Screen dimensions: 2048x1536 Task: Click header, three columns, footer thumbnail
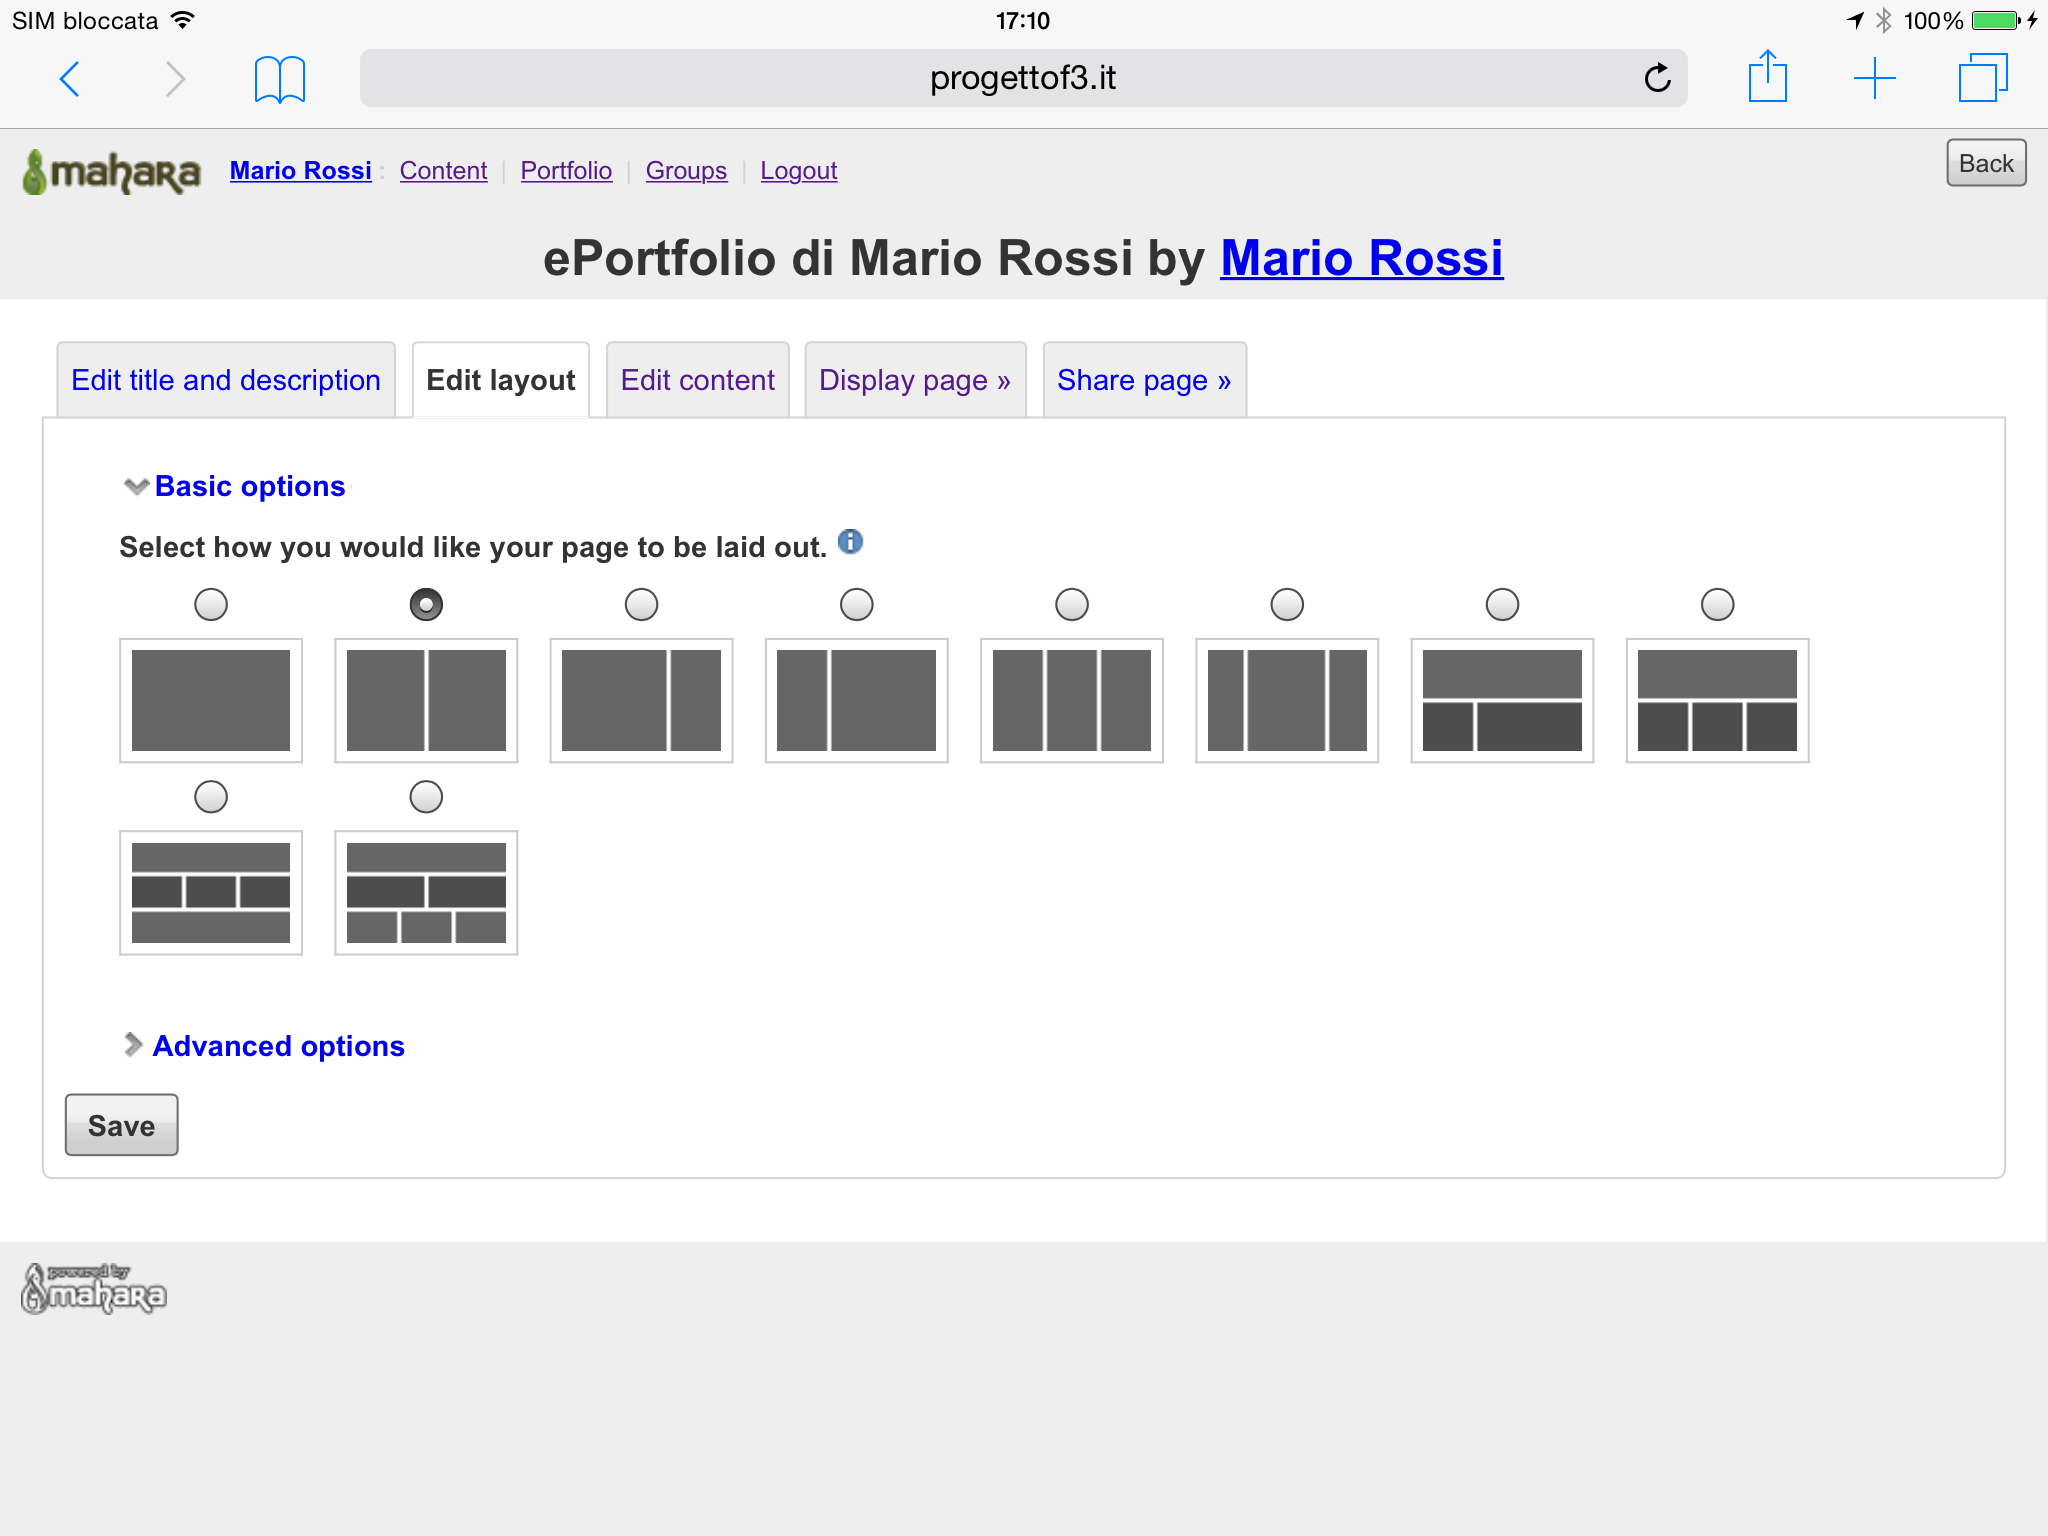click(211, 893)
